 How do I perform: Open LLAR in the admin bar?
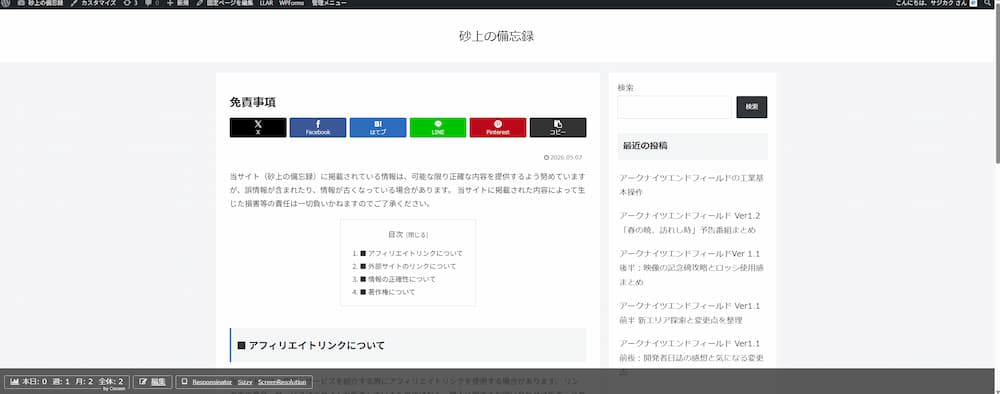coord(267,3)
